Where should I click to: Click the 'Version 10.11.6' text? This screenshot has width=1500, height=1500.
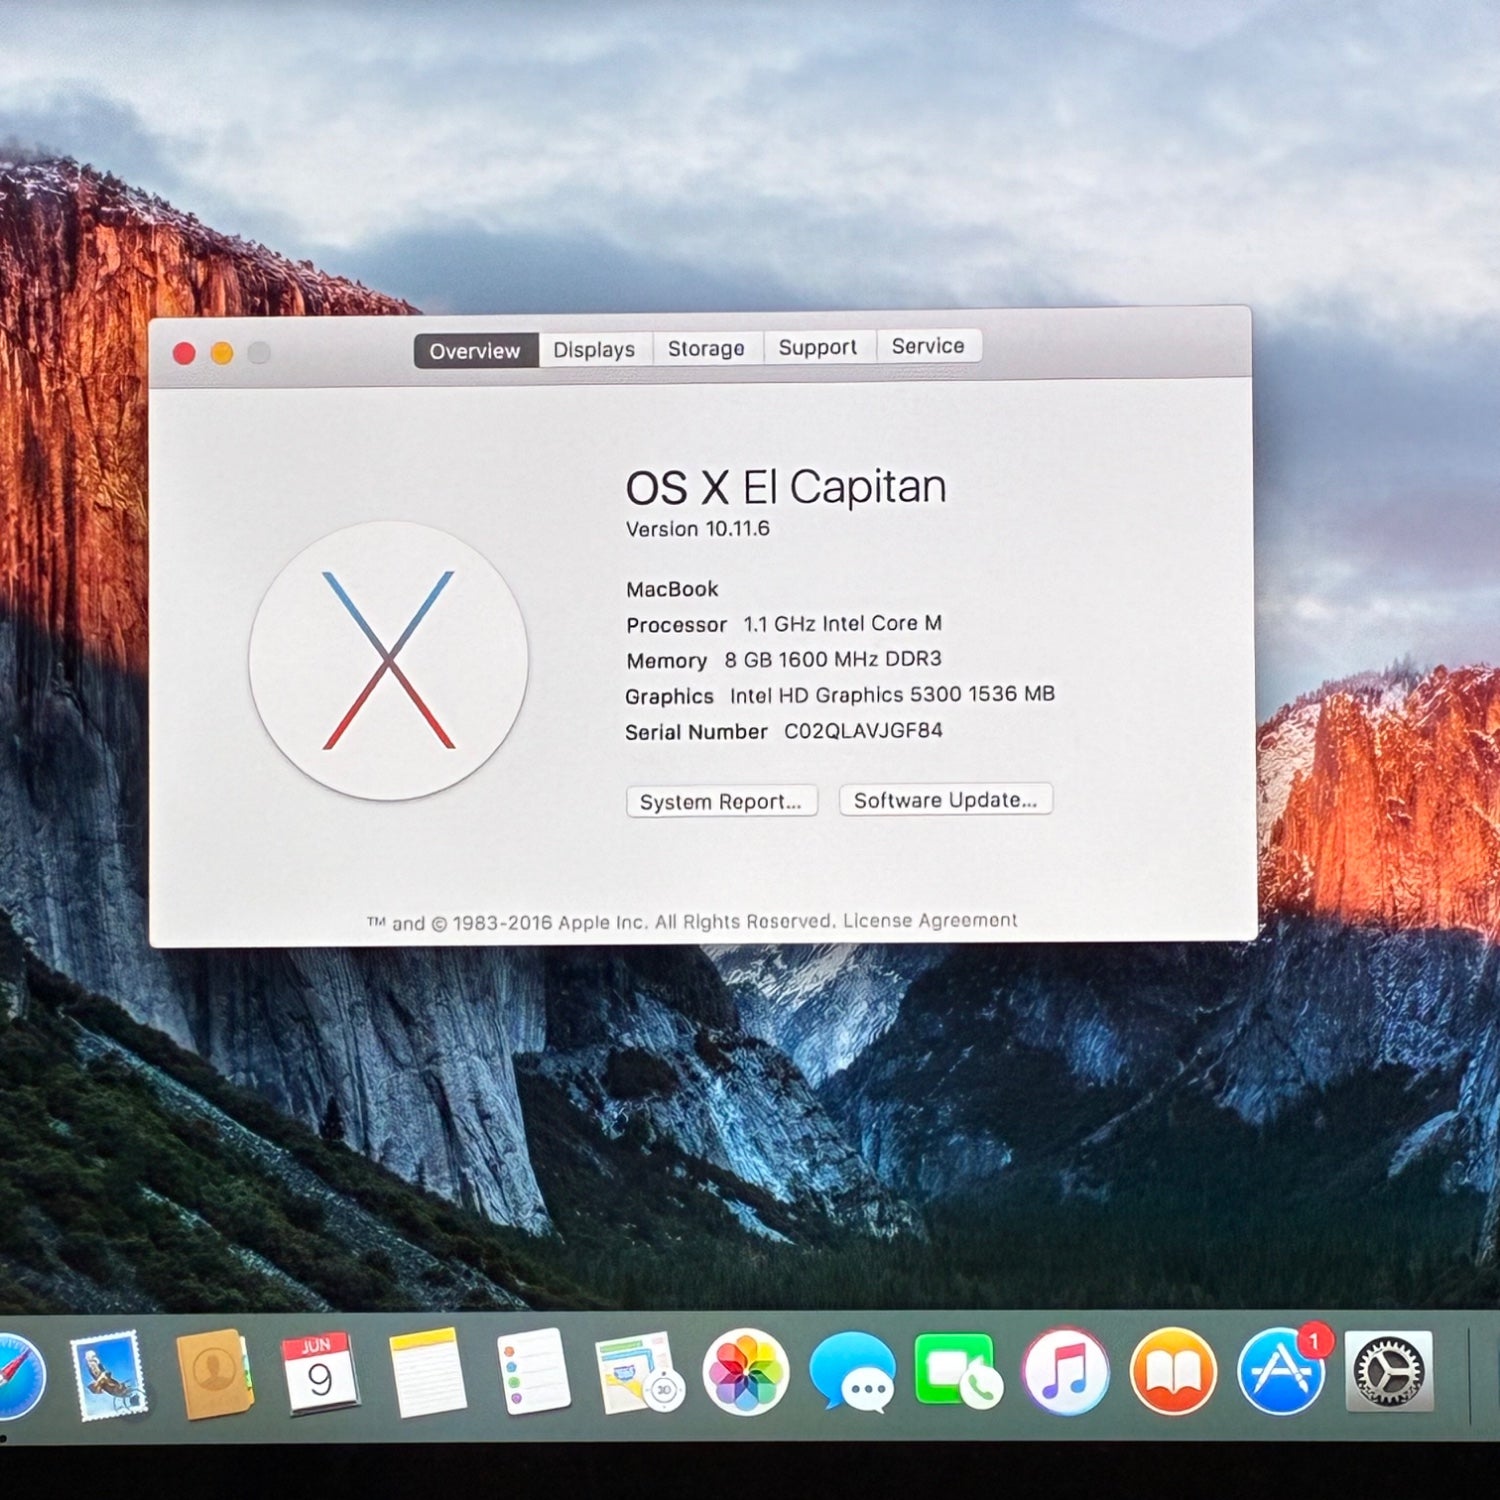pyautogui.click(x=698, y=529)
